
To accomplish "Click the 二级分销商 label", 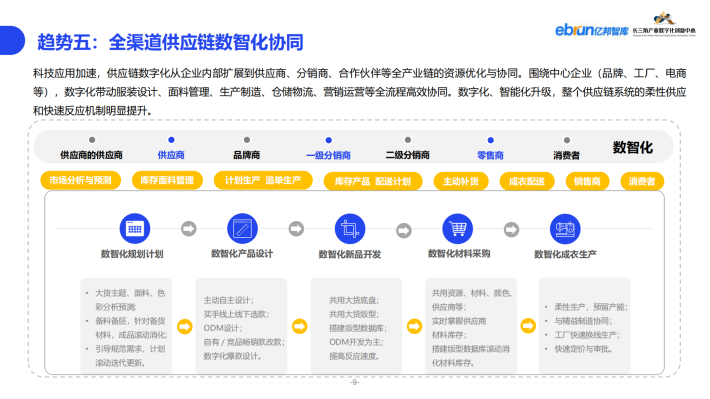I will [408, 155].
